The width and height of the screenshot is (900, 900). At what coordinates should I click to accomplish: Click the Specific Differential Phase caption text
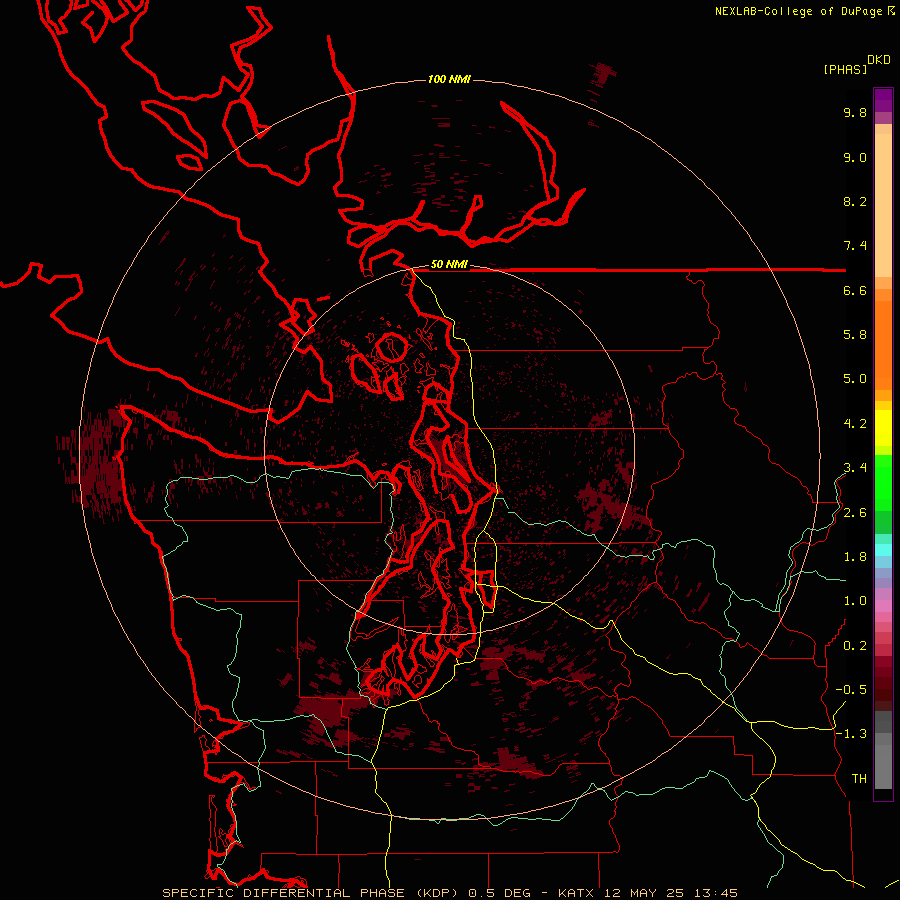click(450, 893)
